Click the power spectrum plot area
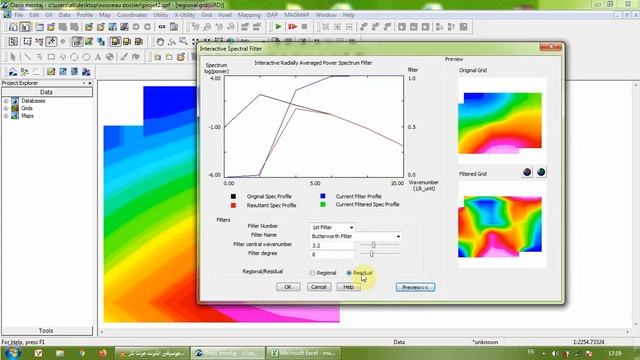Screen dimensions: 640x360 pos(314,127)
